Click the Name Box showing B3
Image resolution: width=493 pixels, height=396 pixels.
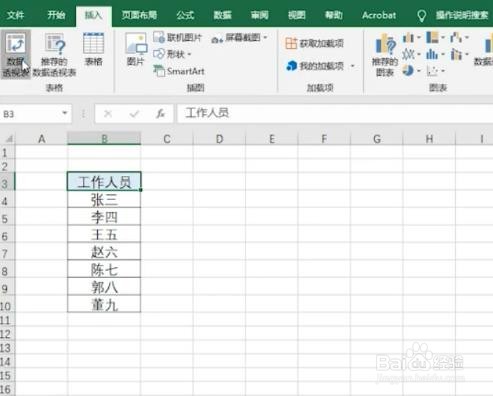(31, 114)
